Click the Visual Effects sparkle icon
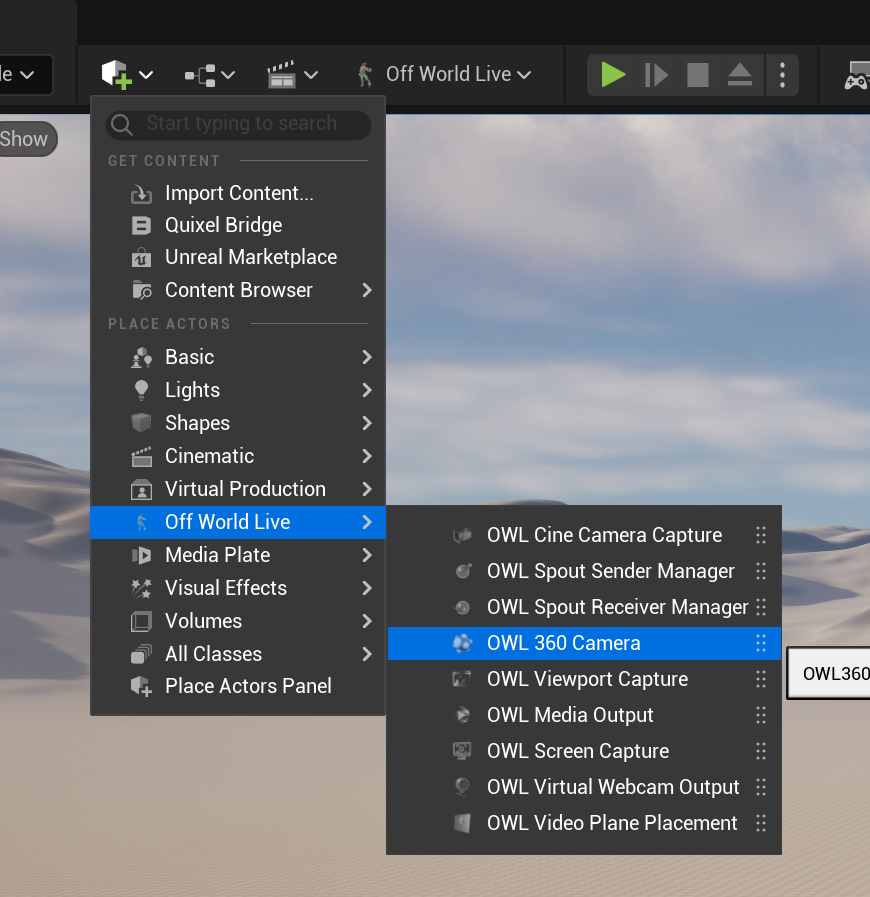 (x=141, y=589)
